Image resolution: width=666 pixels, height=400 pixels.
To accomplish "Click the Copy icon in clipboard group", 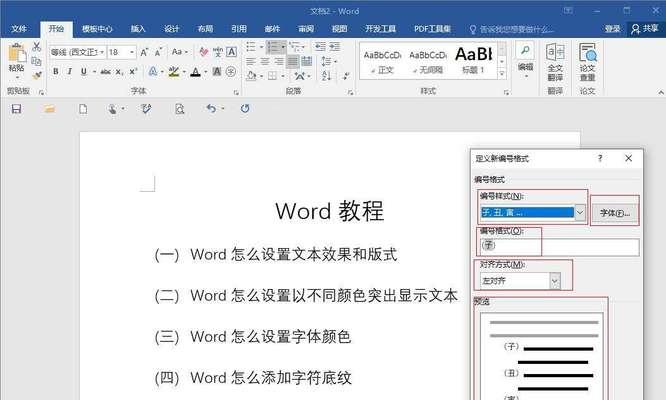I will 37,61.
